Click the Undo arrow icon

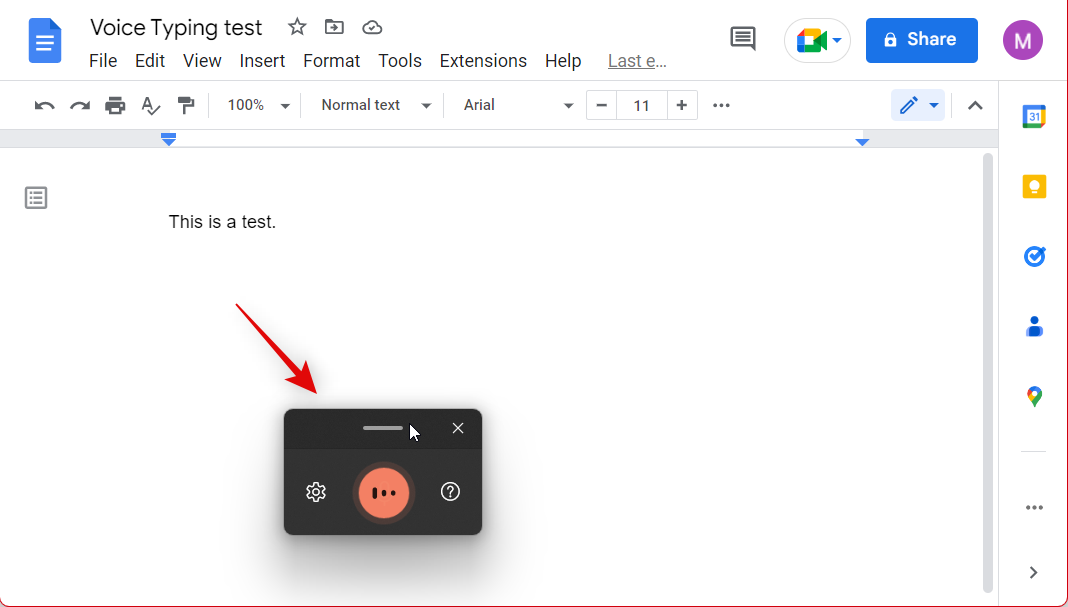point(44,105)
